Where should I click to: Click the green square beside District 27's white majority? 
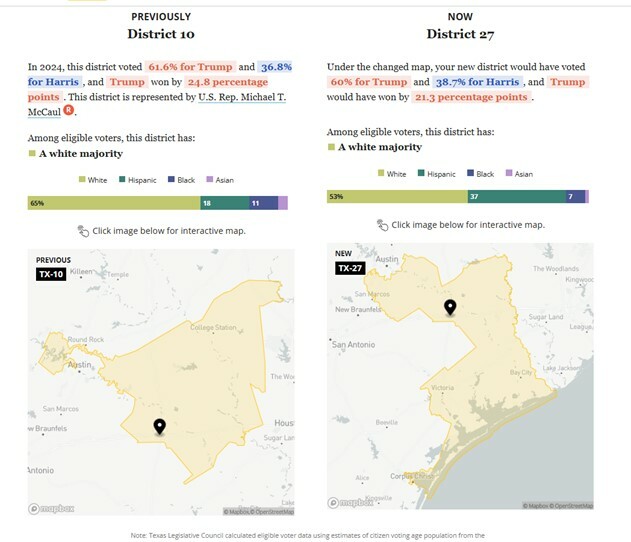331,147
